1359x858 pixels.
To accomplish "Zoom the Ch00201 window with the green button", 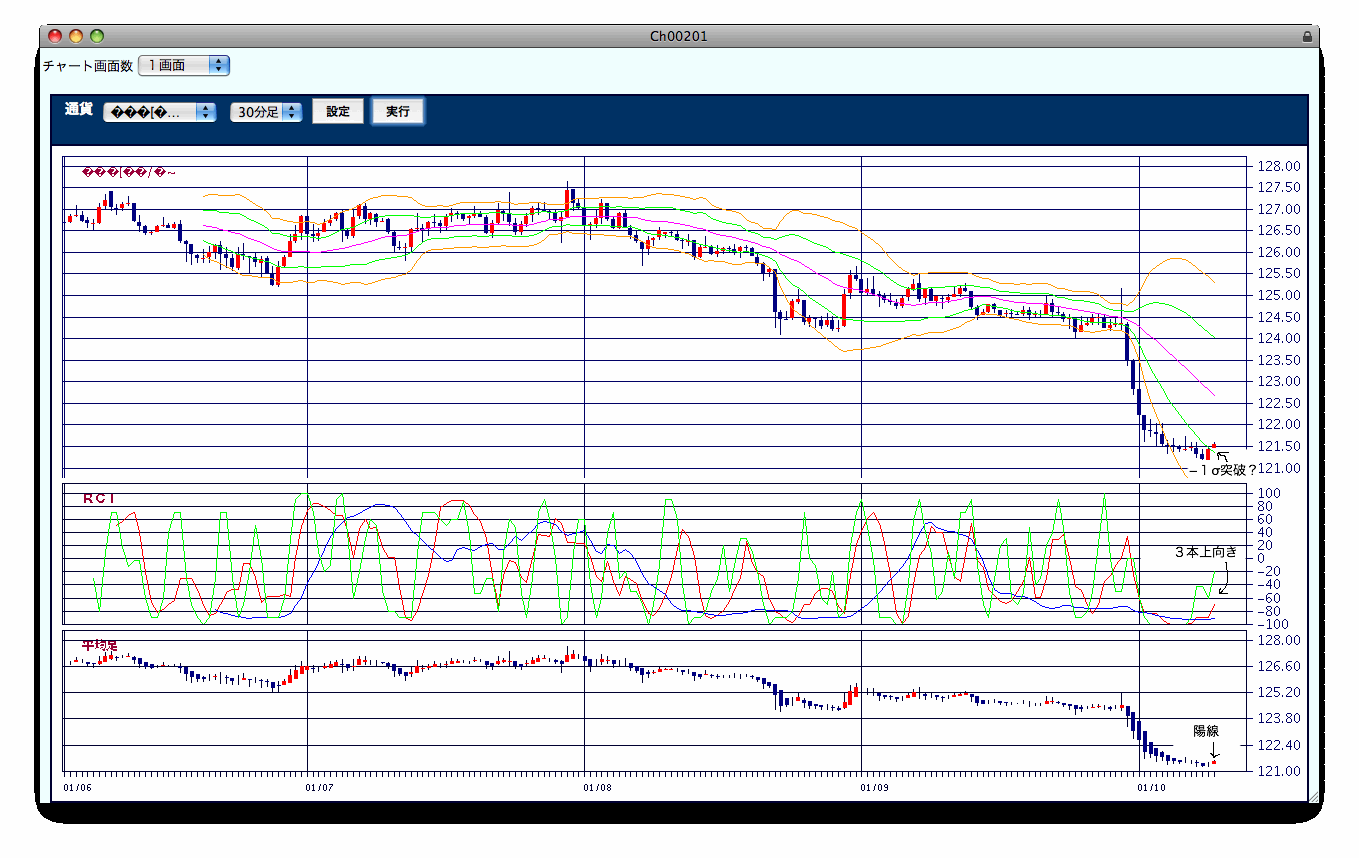I will coord(97,36).
